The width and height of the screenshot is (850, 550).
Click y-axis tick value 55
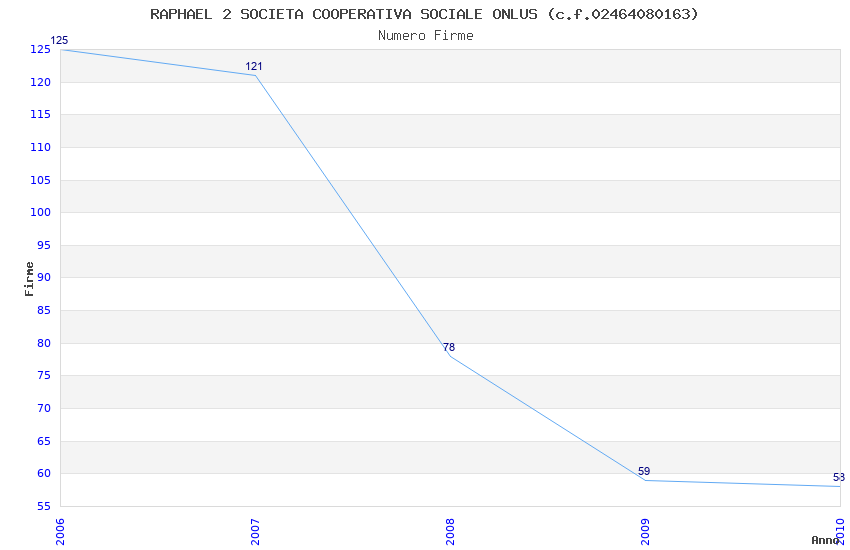coord(44,507)
